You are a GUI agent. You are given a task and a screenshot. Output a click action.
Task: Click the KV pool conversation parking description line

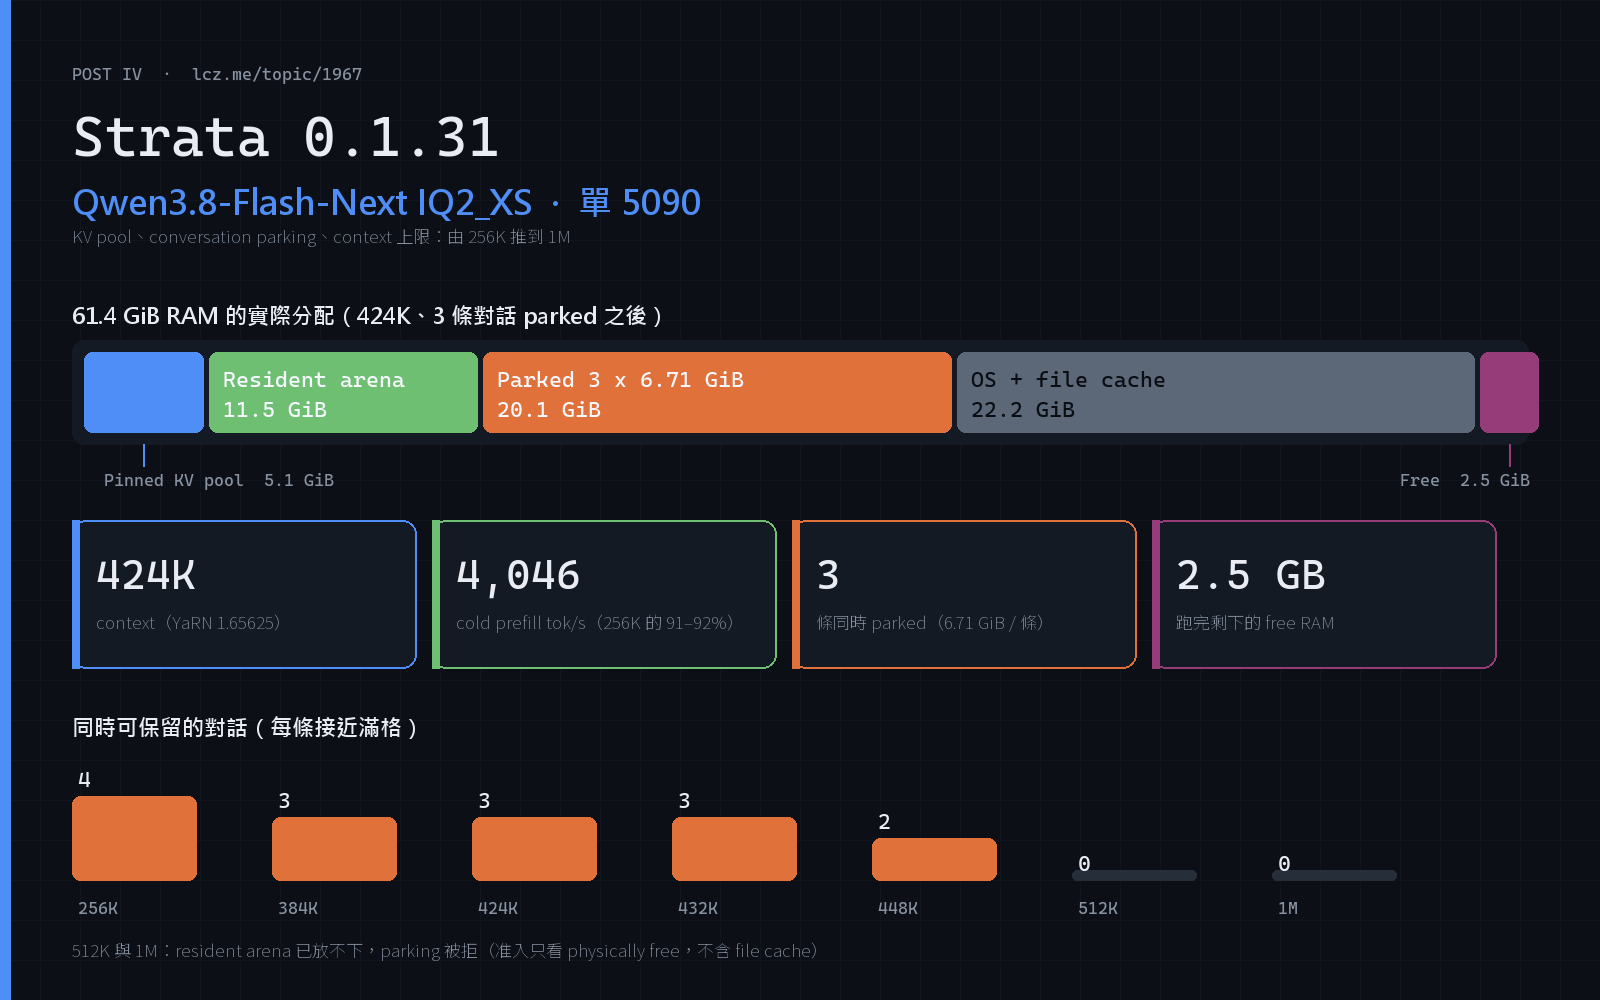[321, 237]
